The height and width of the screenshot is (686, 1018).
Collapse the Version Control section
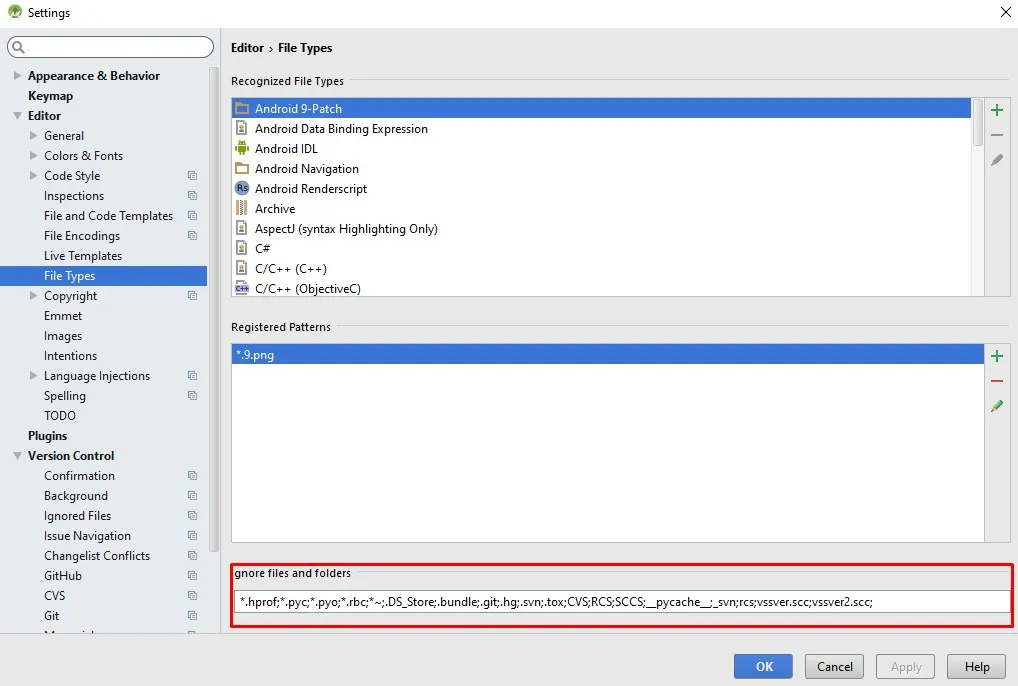pos(18,456)
